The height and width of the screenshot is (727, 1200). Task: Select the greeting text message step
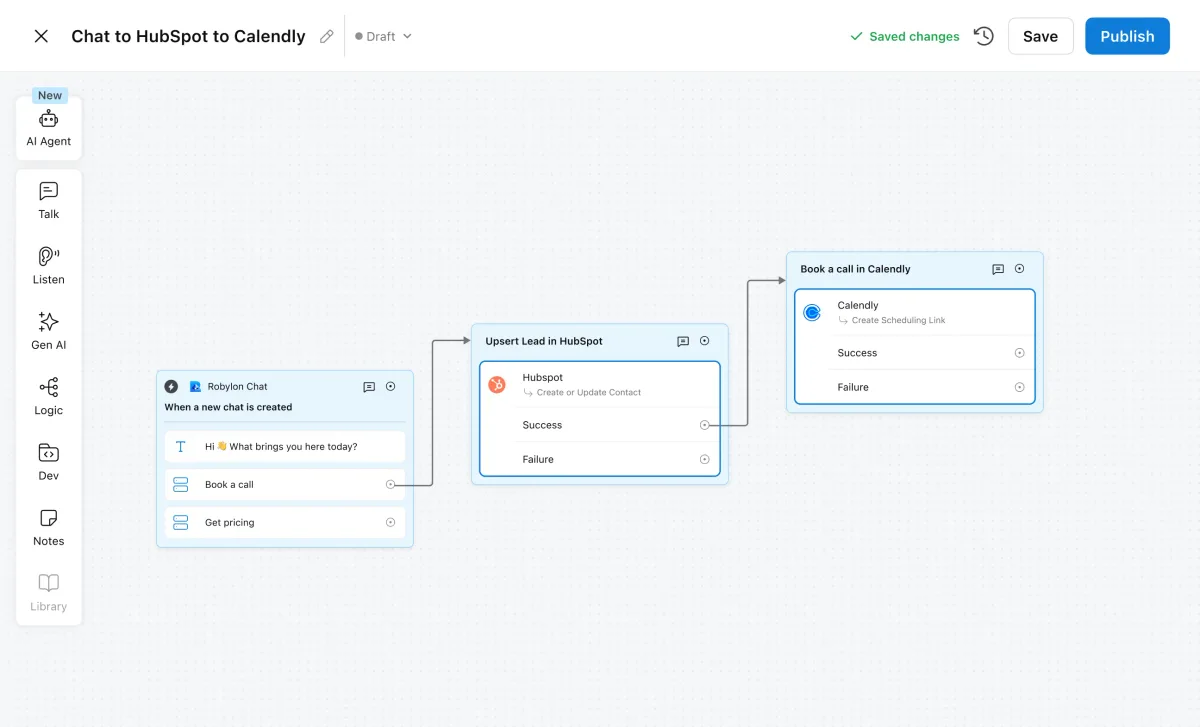(x=285, y=447)
